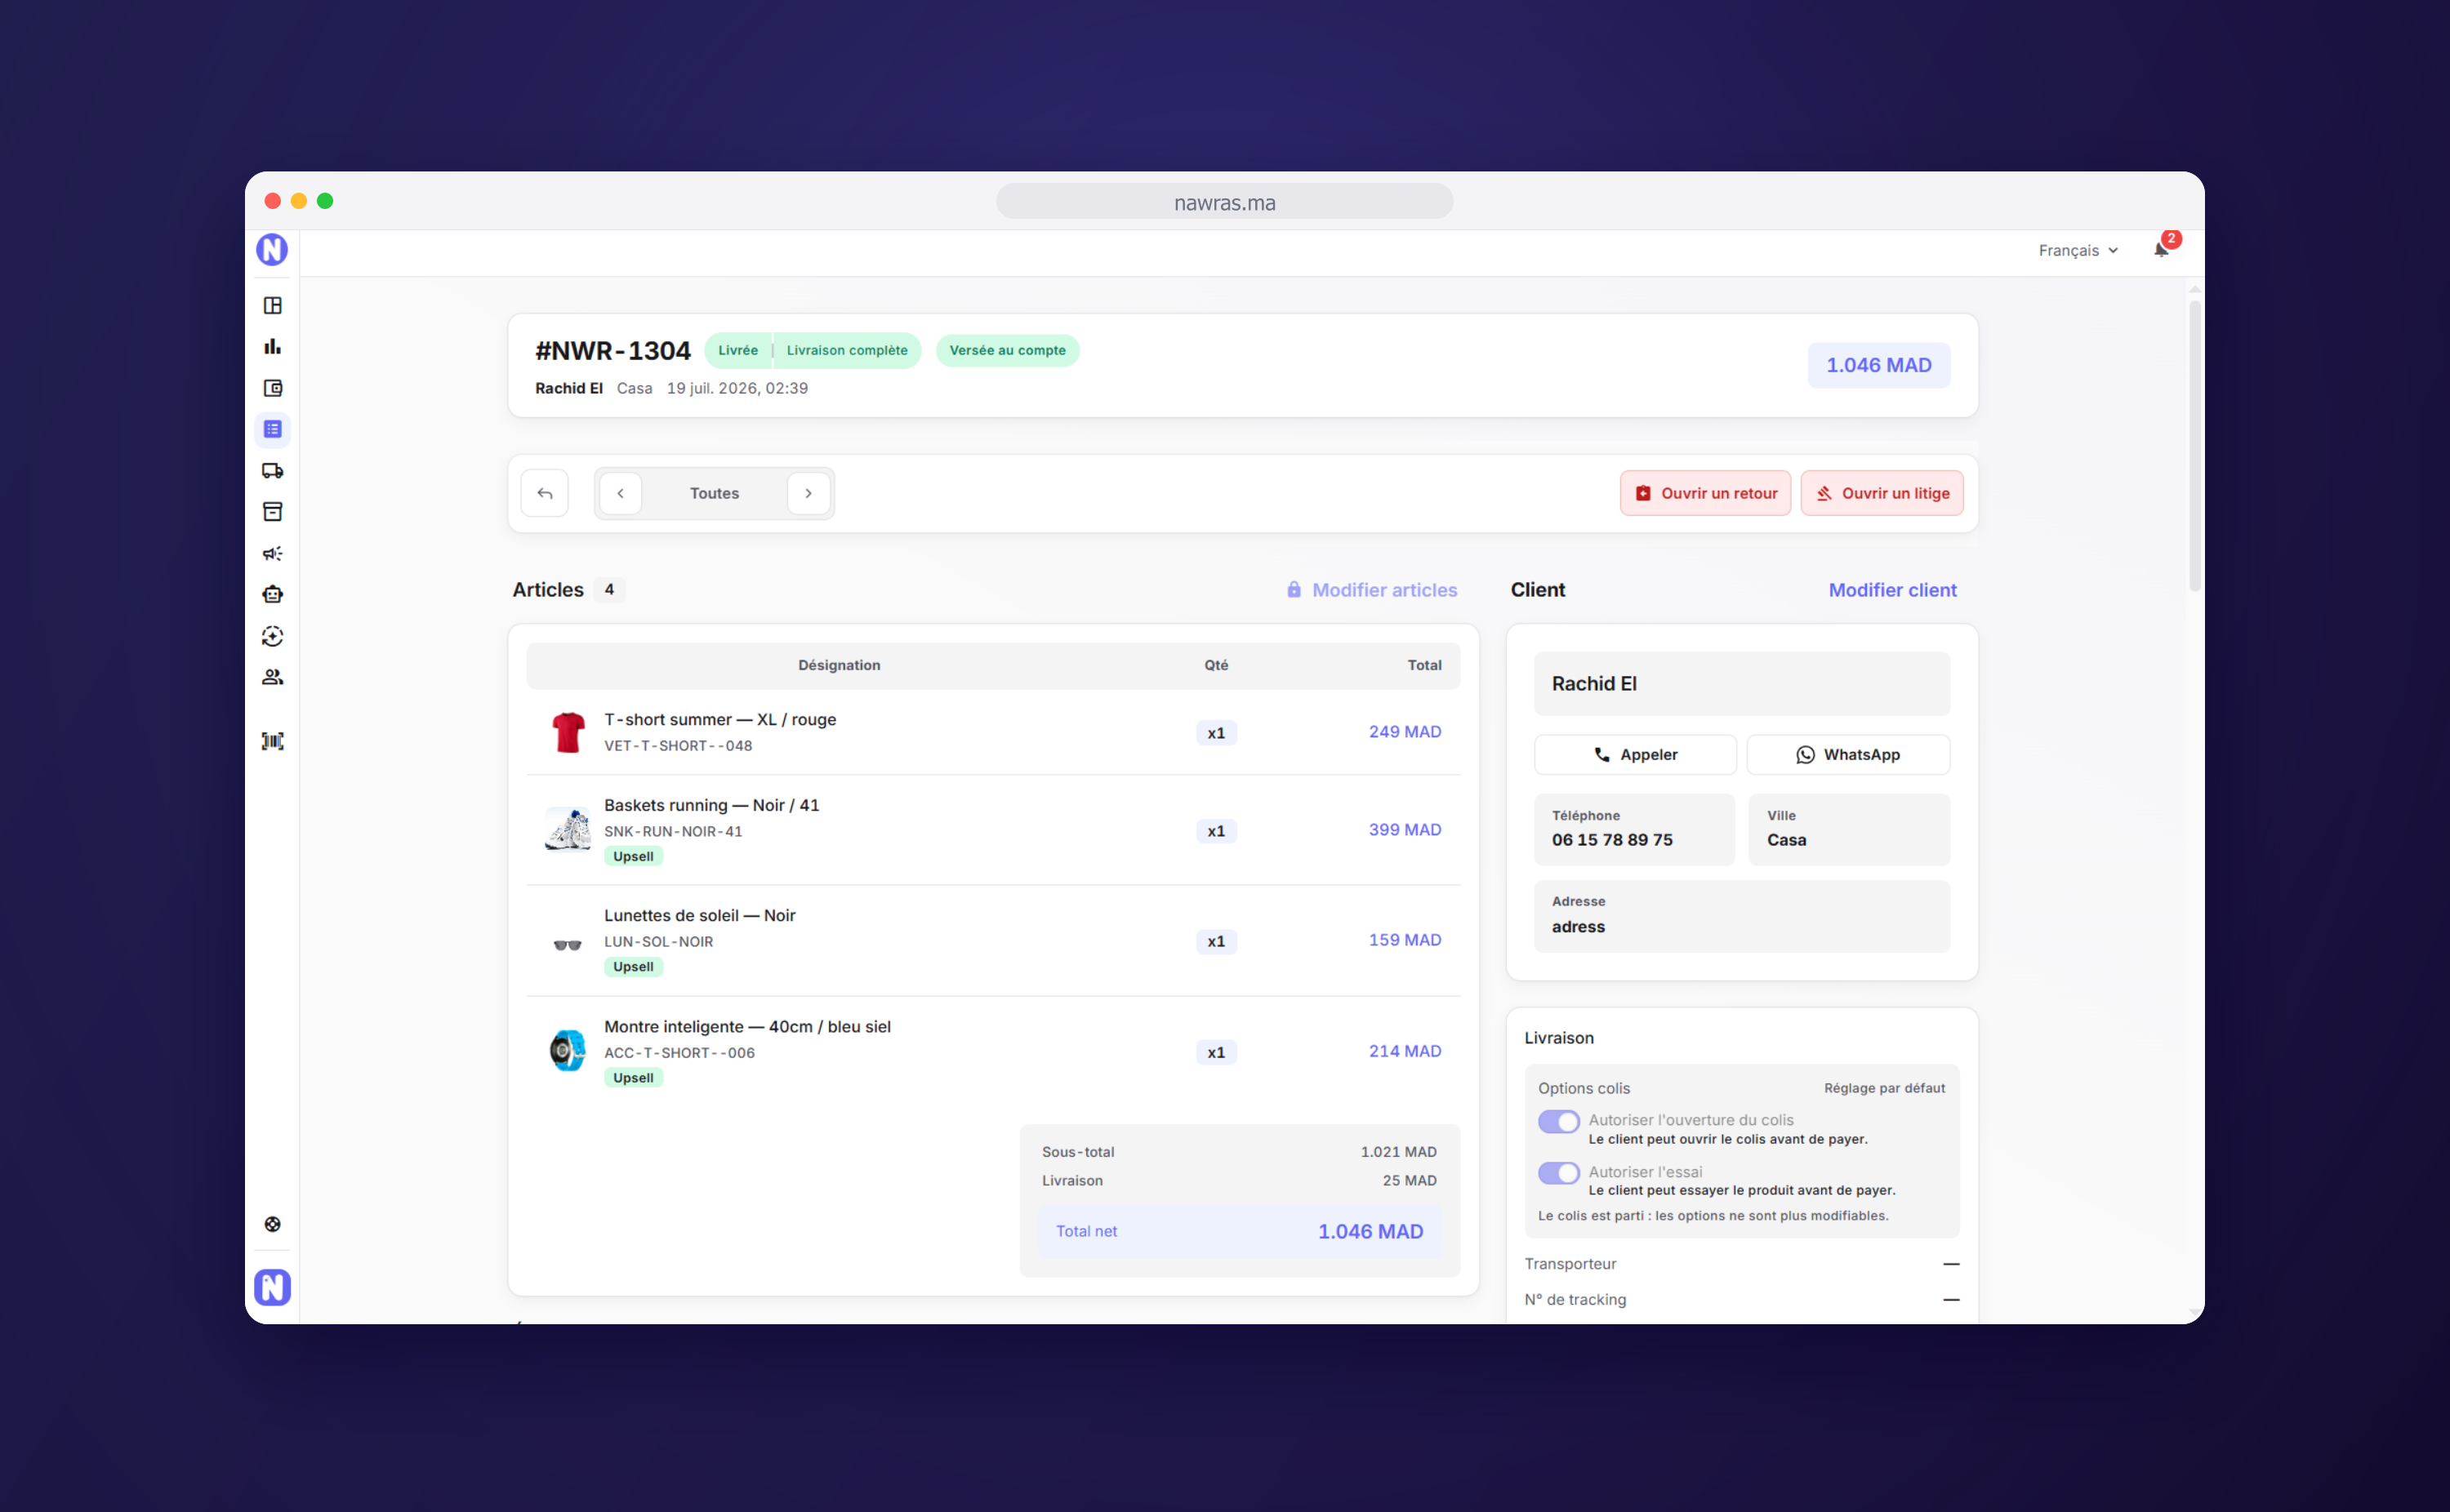The image size is (2450, 1512).
Task: Toggle Autoriser l'ouverture du colis switch
Action: [x=1558, y=1121]
